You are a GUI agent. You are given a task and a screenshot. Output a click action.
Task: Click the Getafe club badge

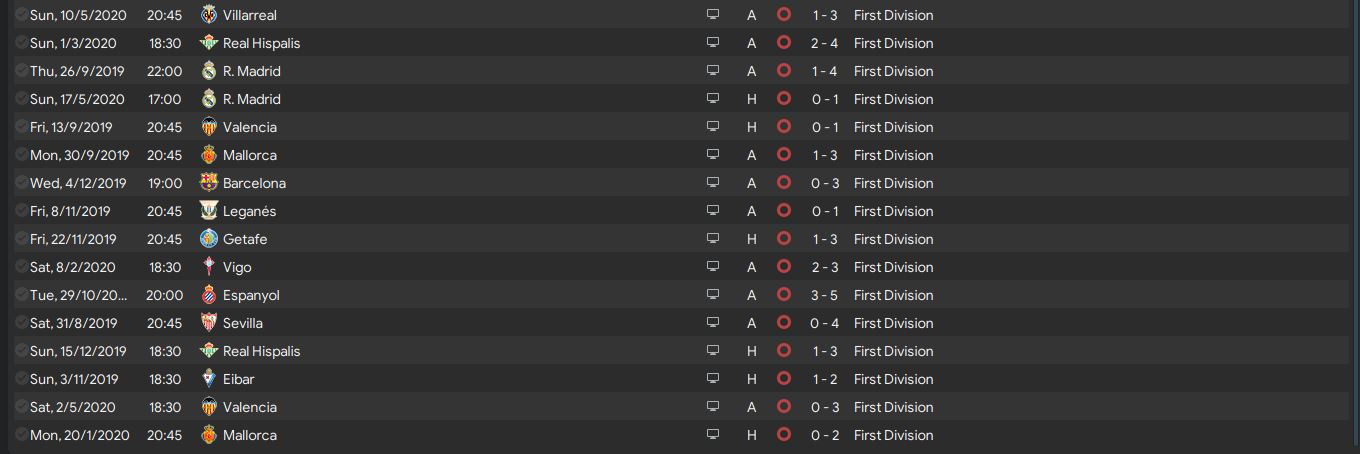pos(209,239)
